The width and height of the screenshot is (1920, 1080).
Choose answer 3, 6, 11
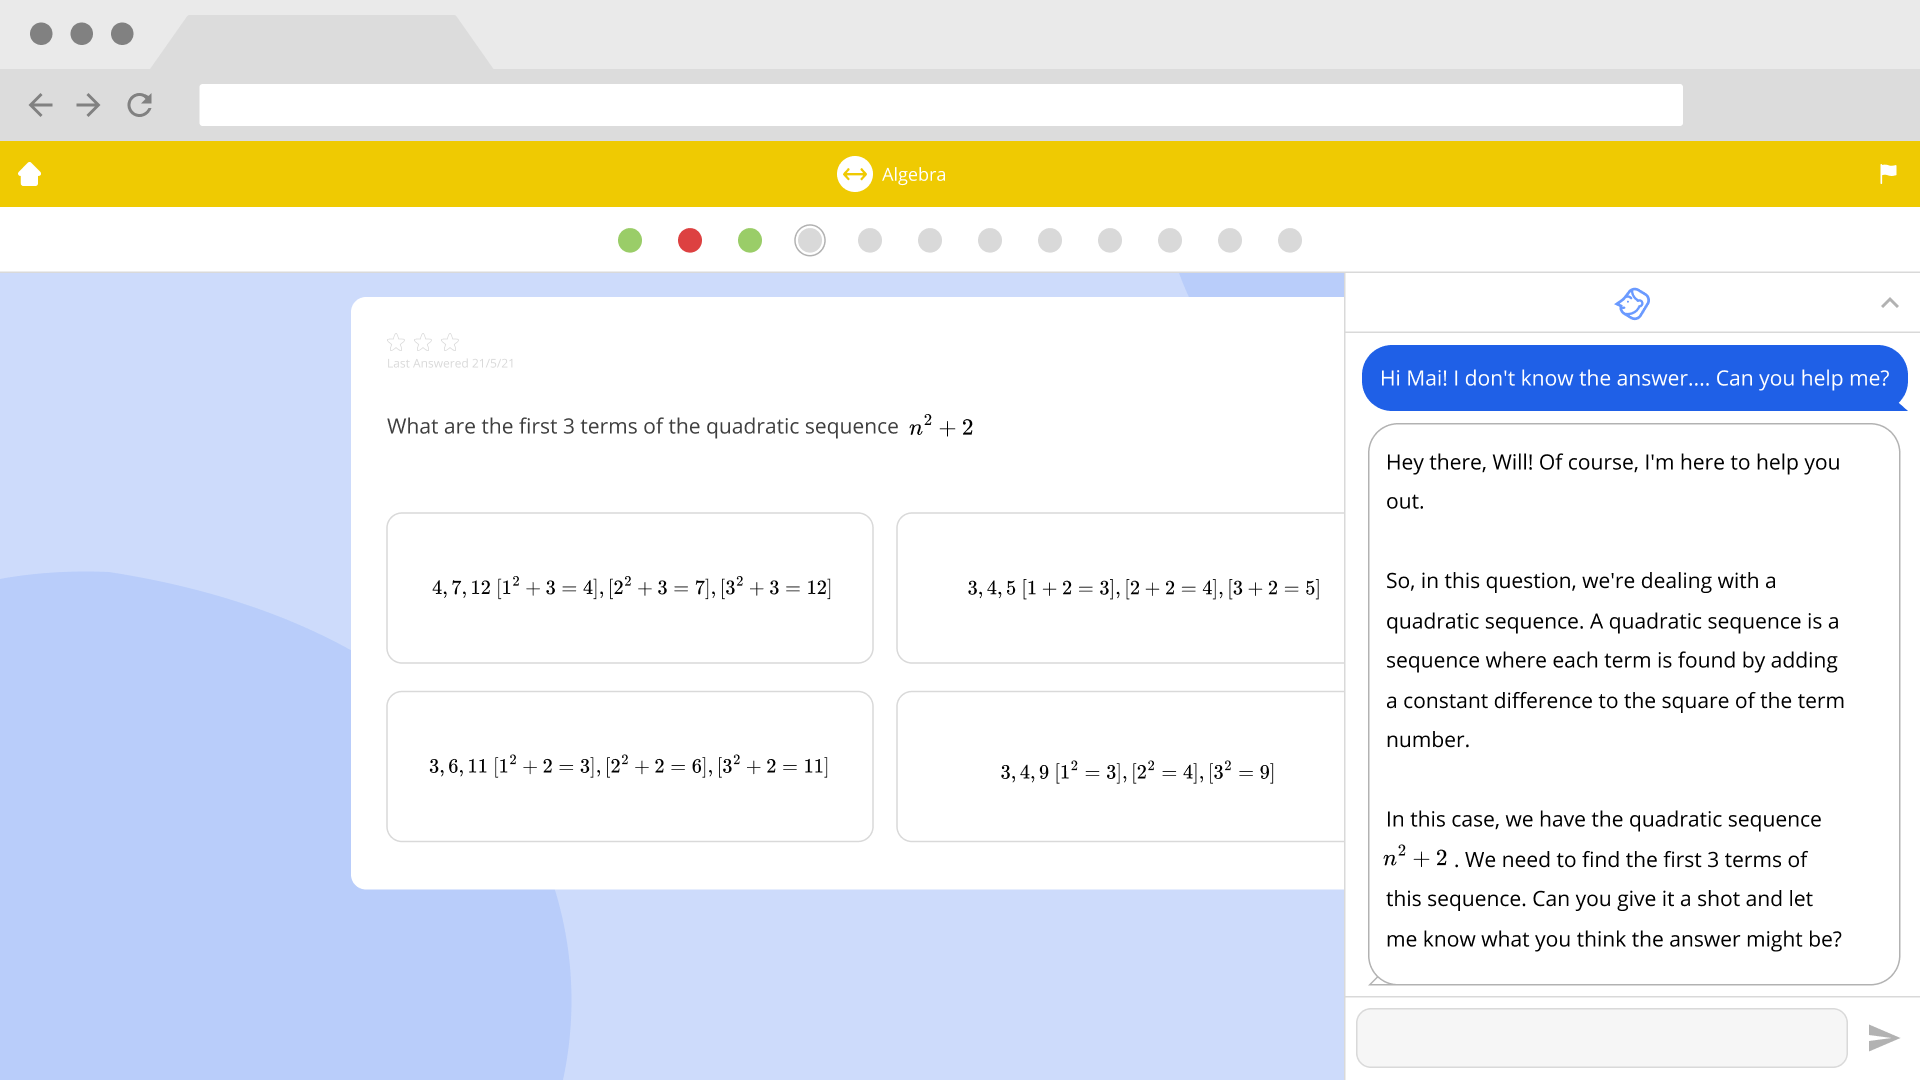tap(630, 767)
